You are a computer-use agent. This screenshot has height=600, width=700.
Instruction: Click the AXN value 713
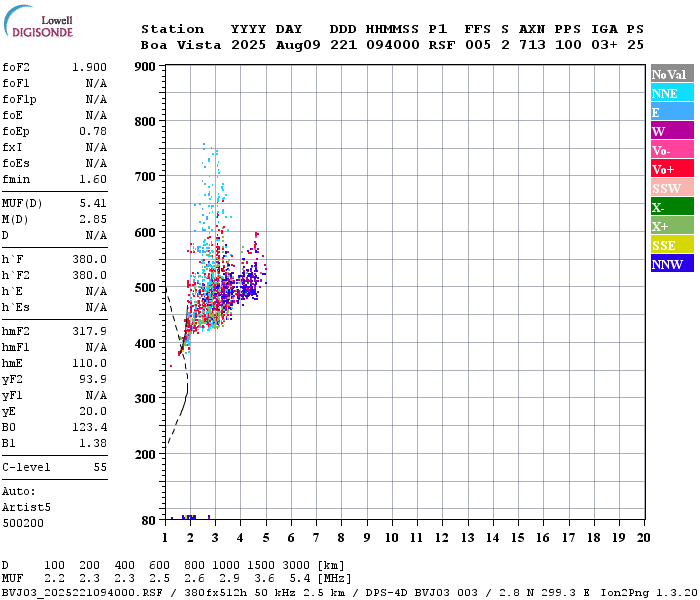tap(532, 46)
